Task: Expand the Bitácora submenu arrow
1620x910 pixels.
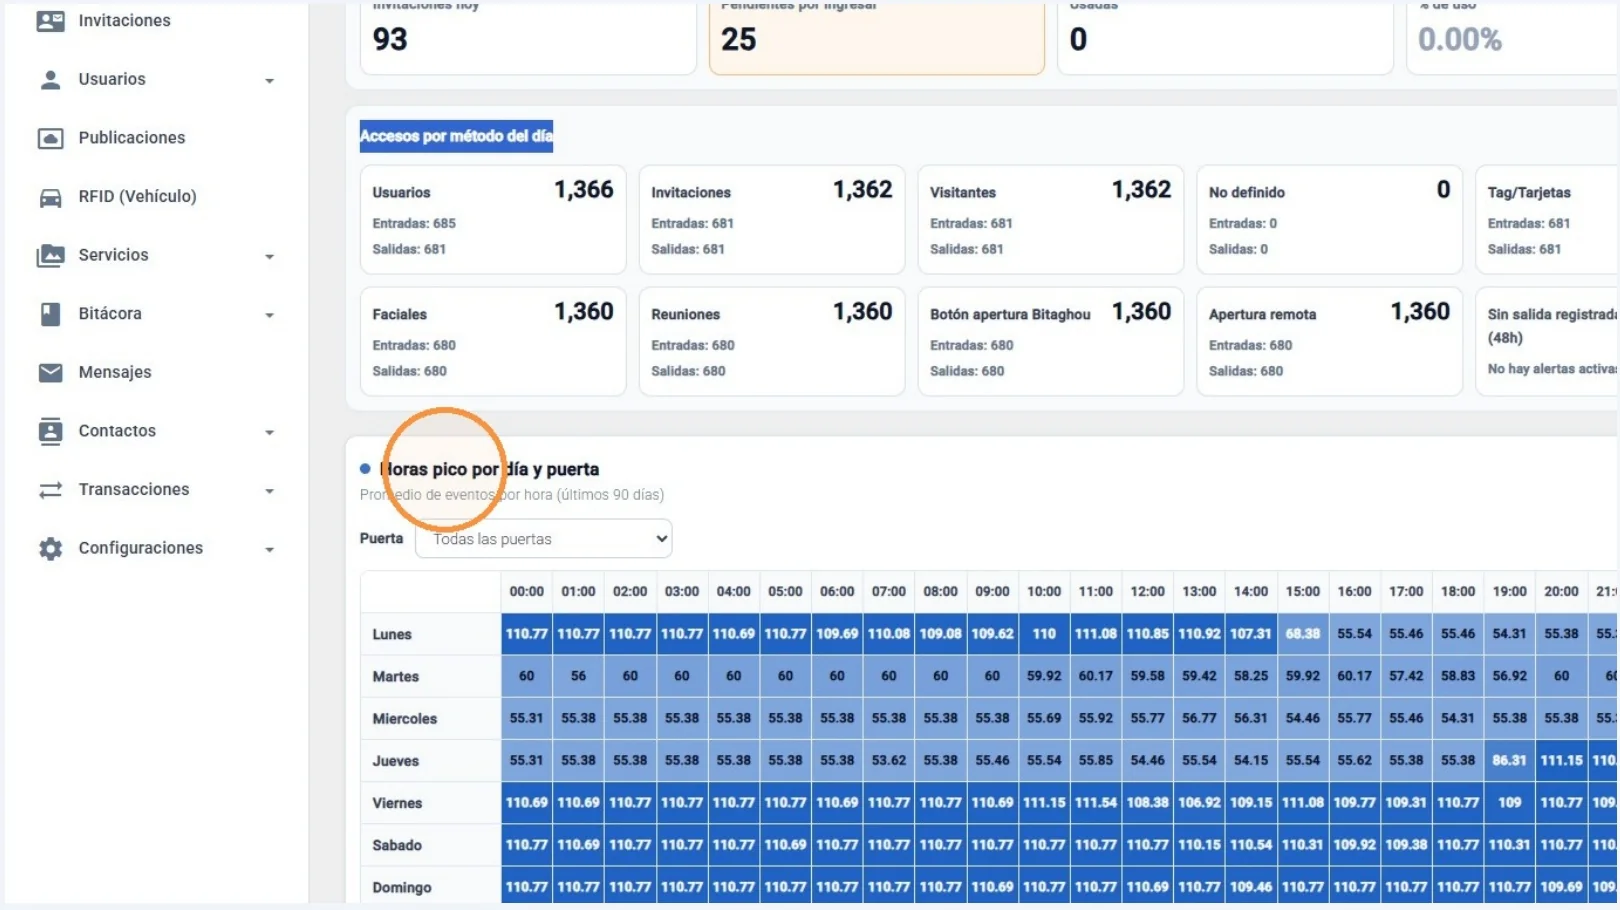Action: point(269,316)
